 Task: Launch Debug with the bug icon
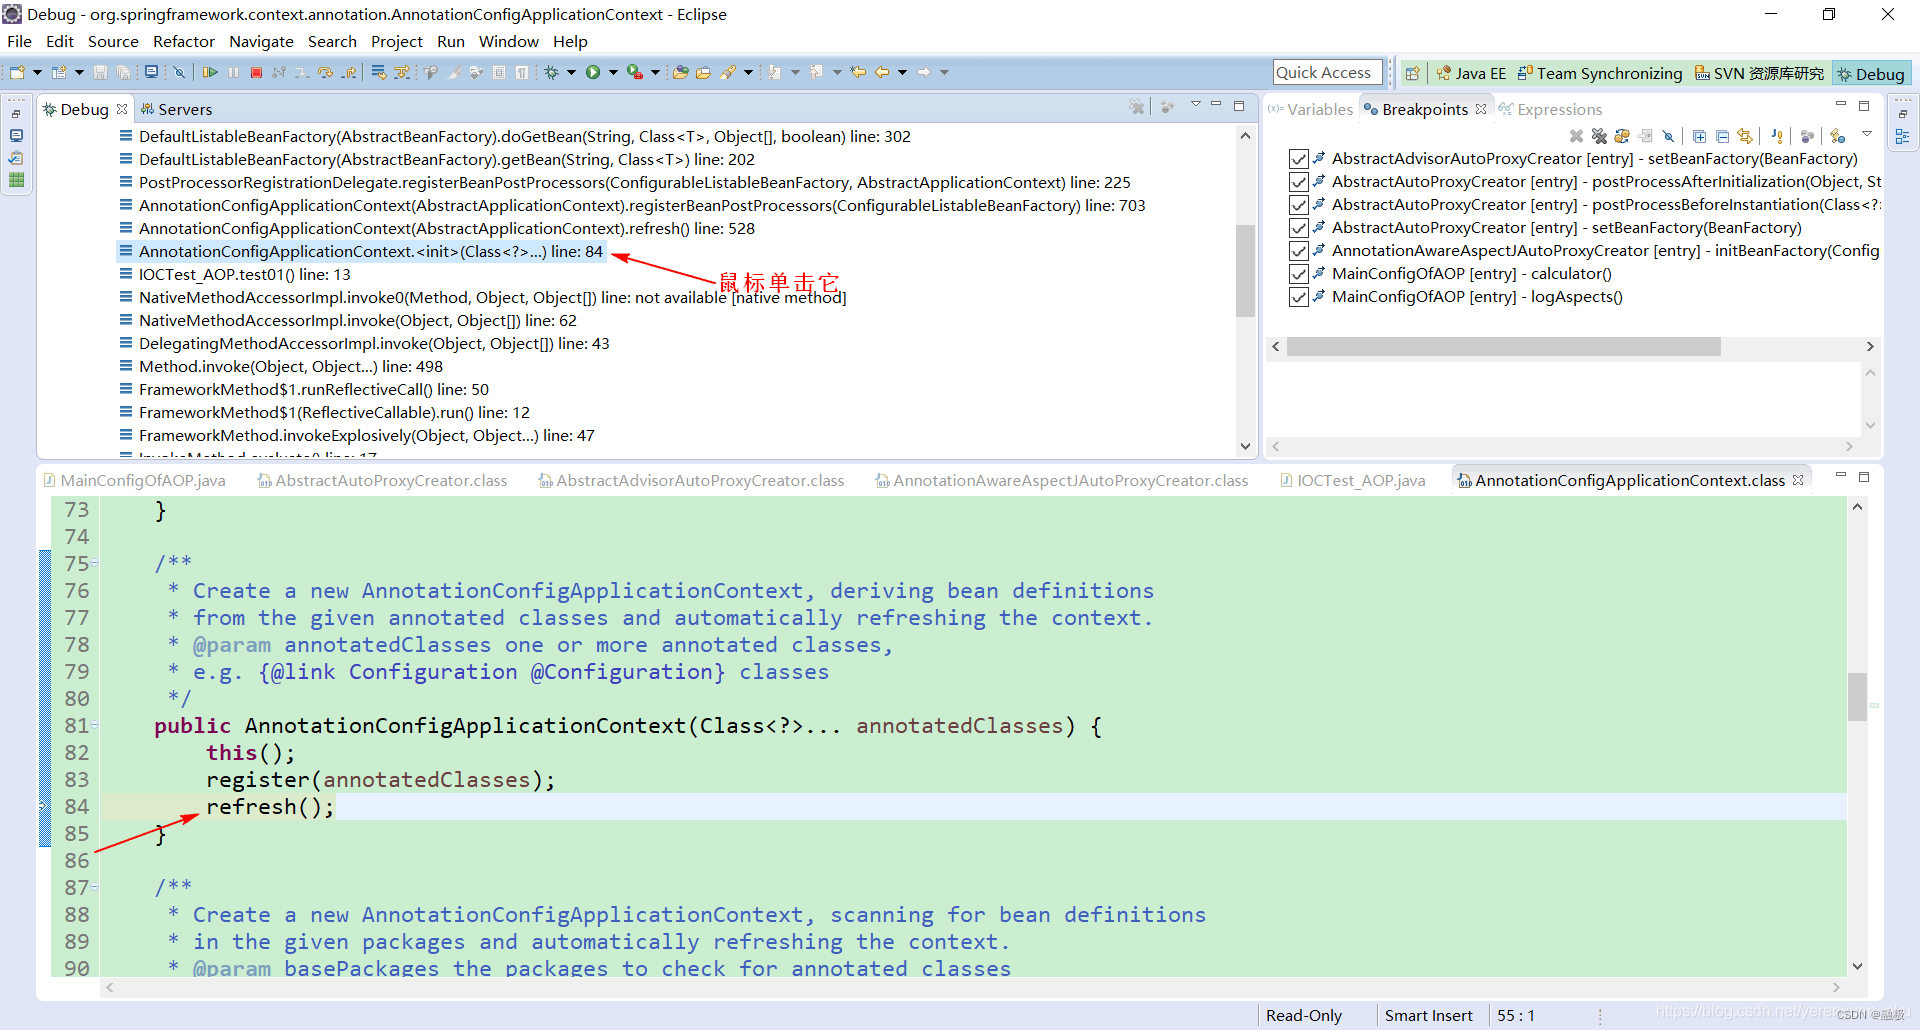(x=551, y=72)
